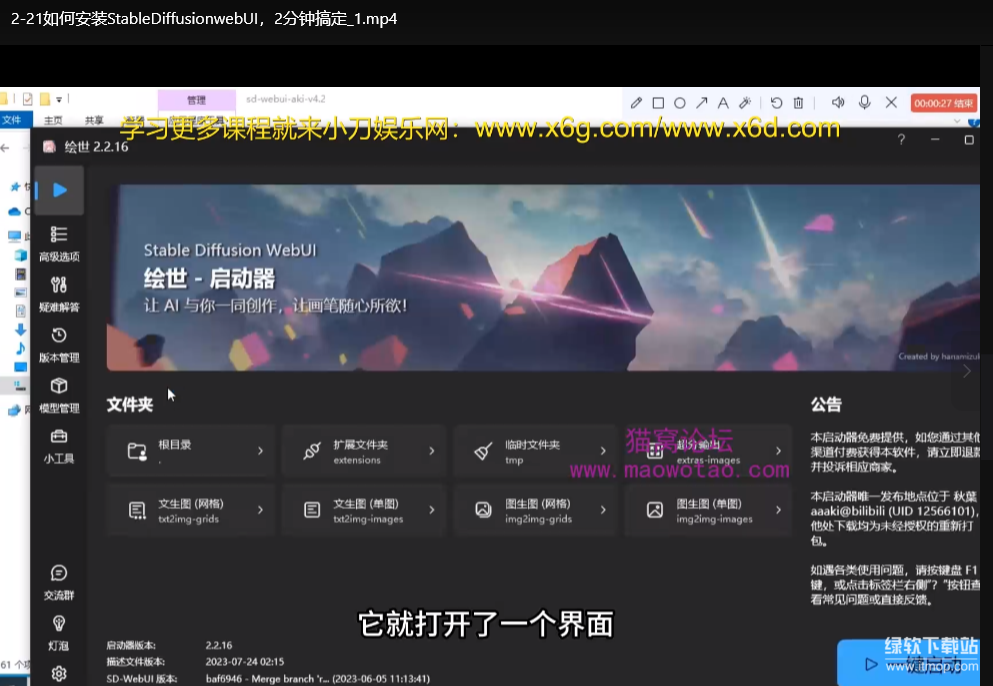The height and width of the screenshot is (686, 993).
Task: Open extras-images folder chevron
Action: point(778,450)
